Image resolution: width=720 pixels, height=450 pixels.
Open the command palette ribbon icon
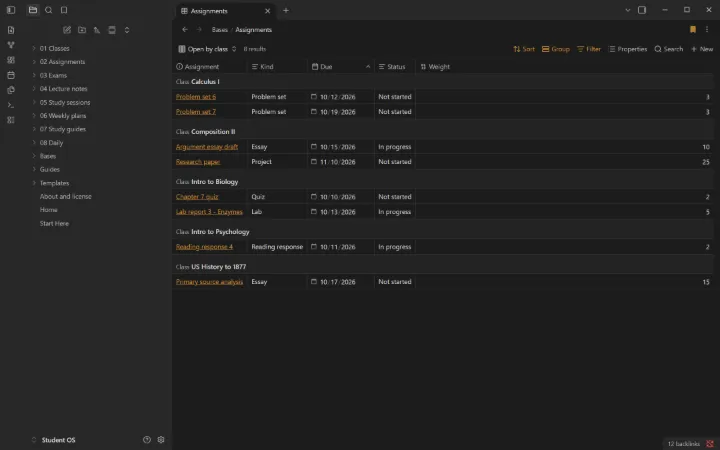coord(11,105)
